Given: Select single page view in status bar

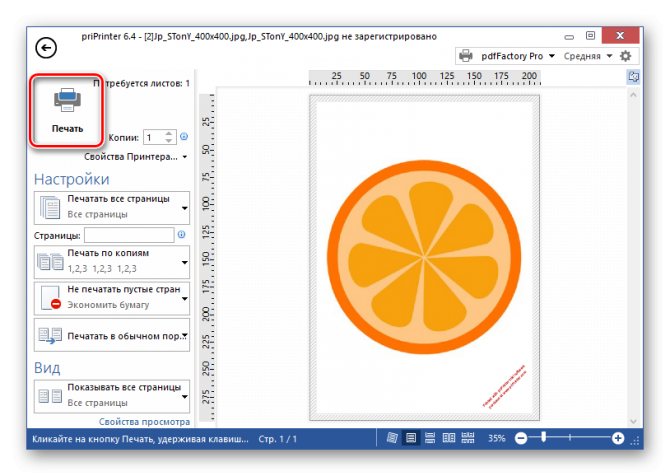Looking at the screenshot, I should pyautogui.click(x=410, y=438).
